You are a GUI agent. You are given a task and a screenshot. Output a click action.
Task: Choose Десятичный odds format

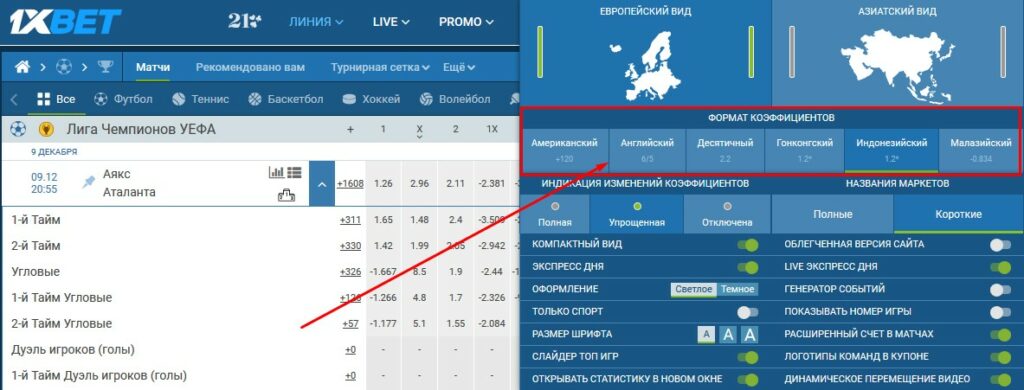[725, 150]
